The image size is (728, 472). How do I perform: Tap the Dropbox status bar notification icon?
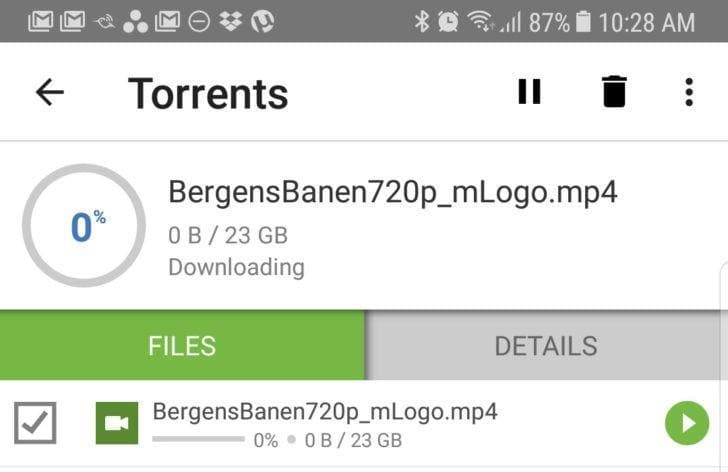231,21
